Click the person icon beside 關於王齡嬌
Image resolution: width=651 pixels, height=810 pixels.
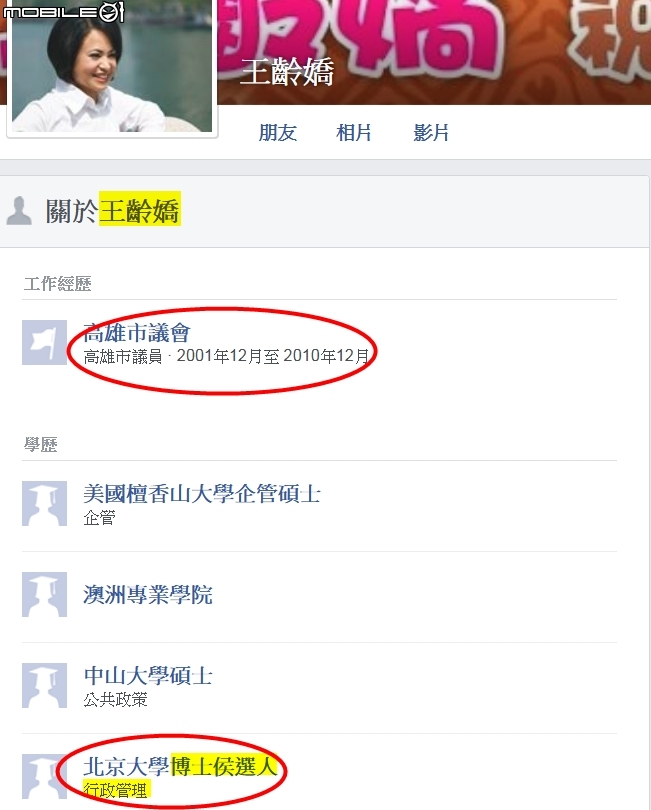(19, 211)
